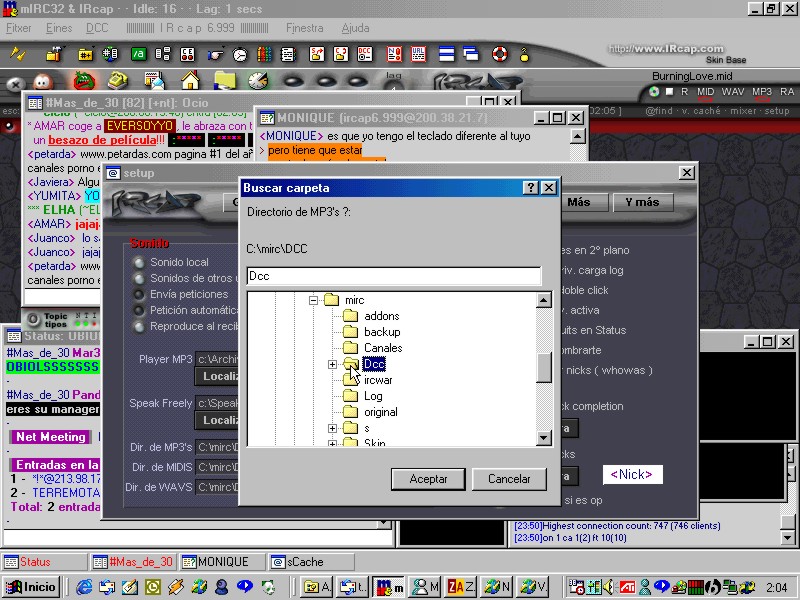Launch Internet Explorer from quick launch bar
This screenshot has height=600, width=800.
[84, 587]
